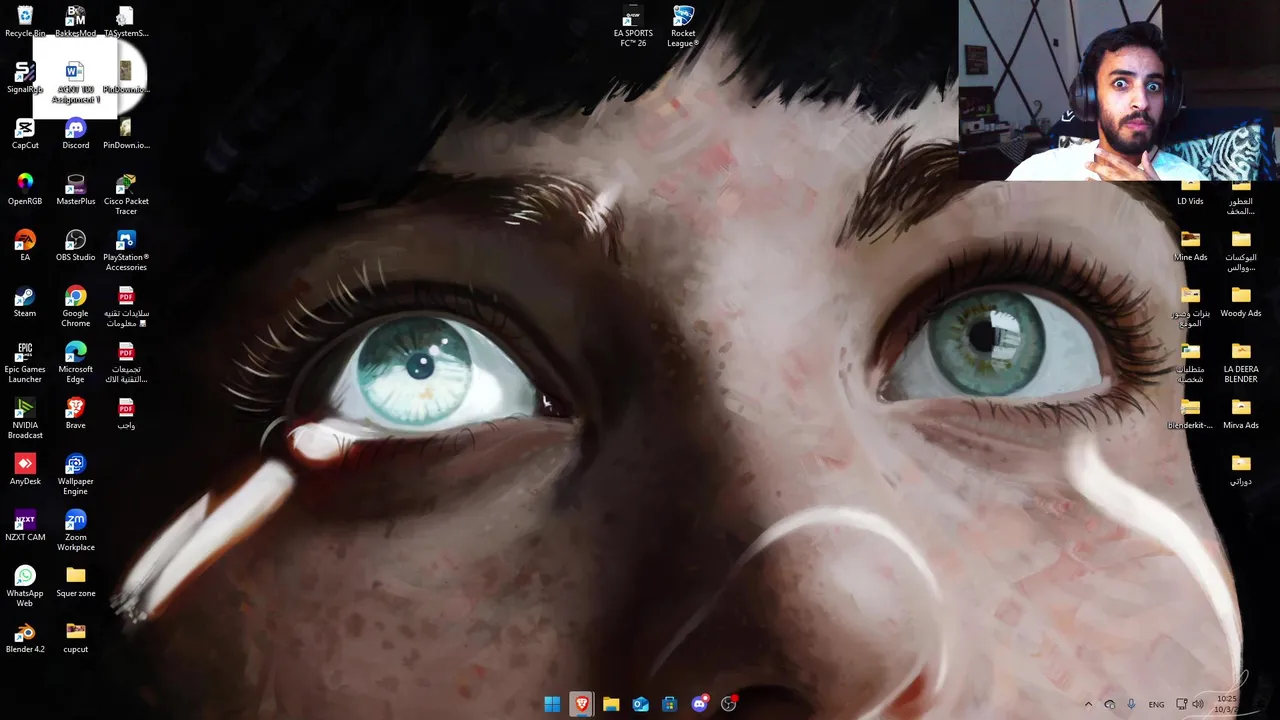Select the LD Vids folder label
This screenshot has width=1280, height=720.
coord(1190,201)
